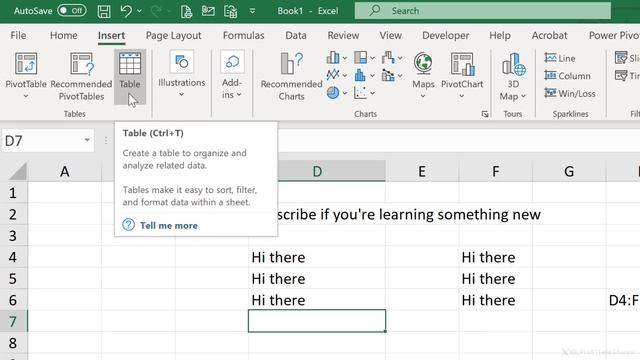
Task: Expand the PivotChart dropdown arrow
Action: tap(462, 96)
